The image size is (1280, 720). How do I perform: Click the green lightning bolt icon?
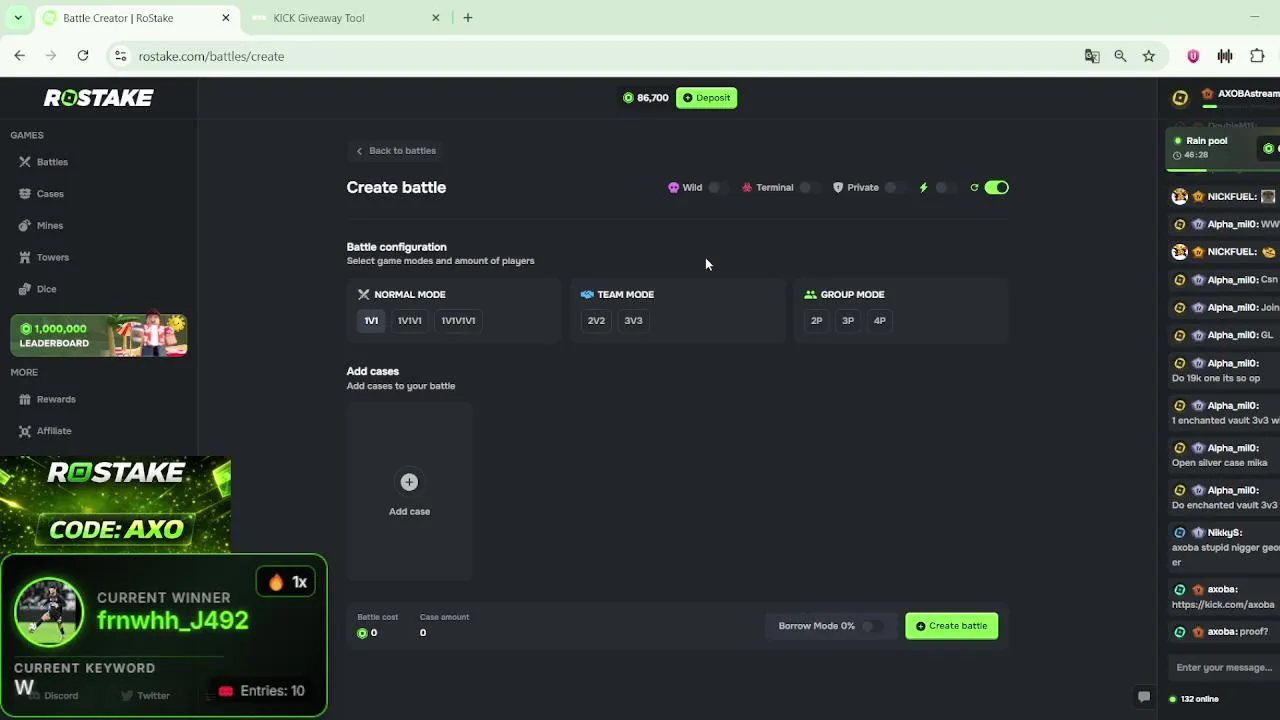(x=923, y=188)
